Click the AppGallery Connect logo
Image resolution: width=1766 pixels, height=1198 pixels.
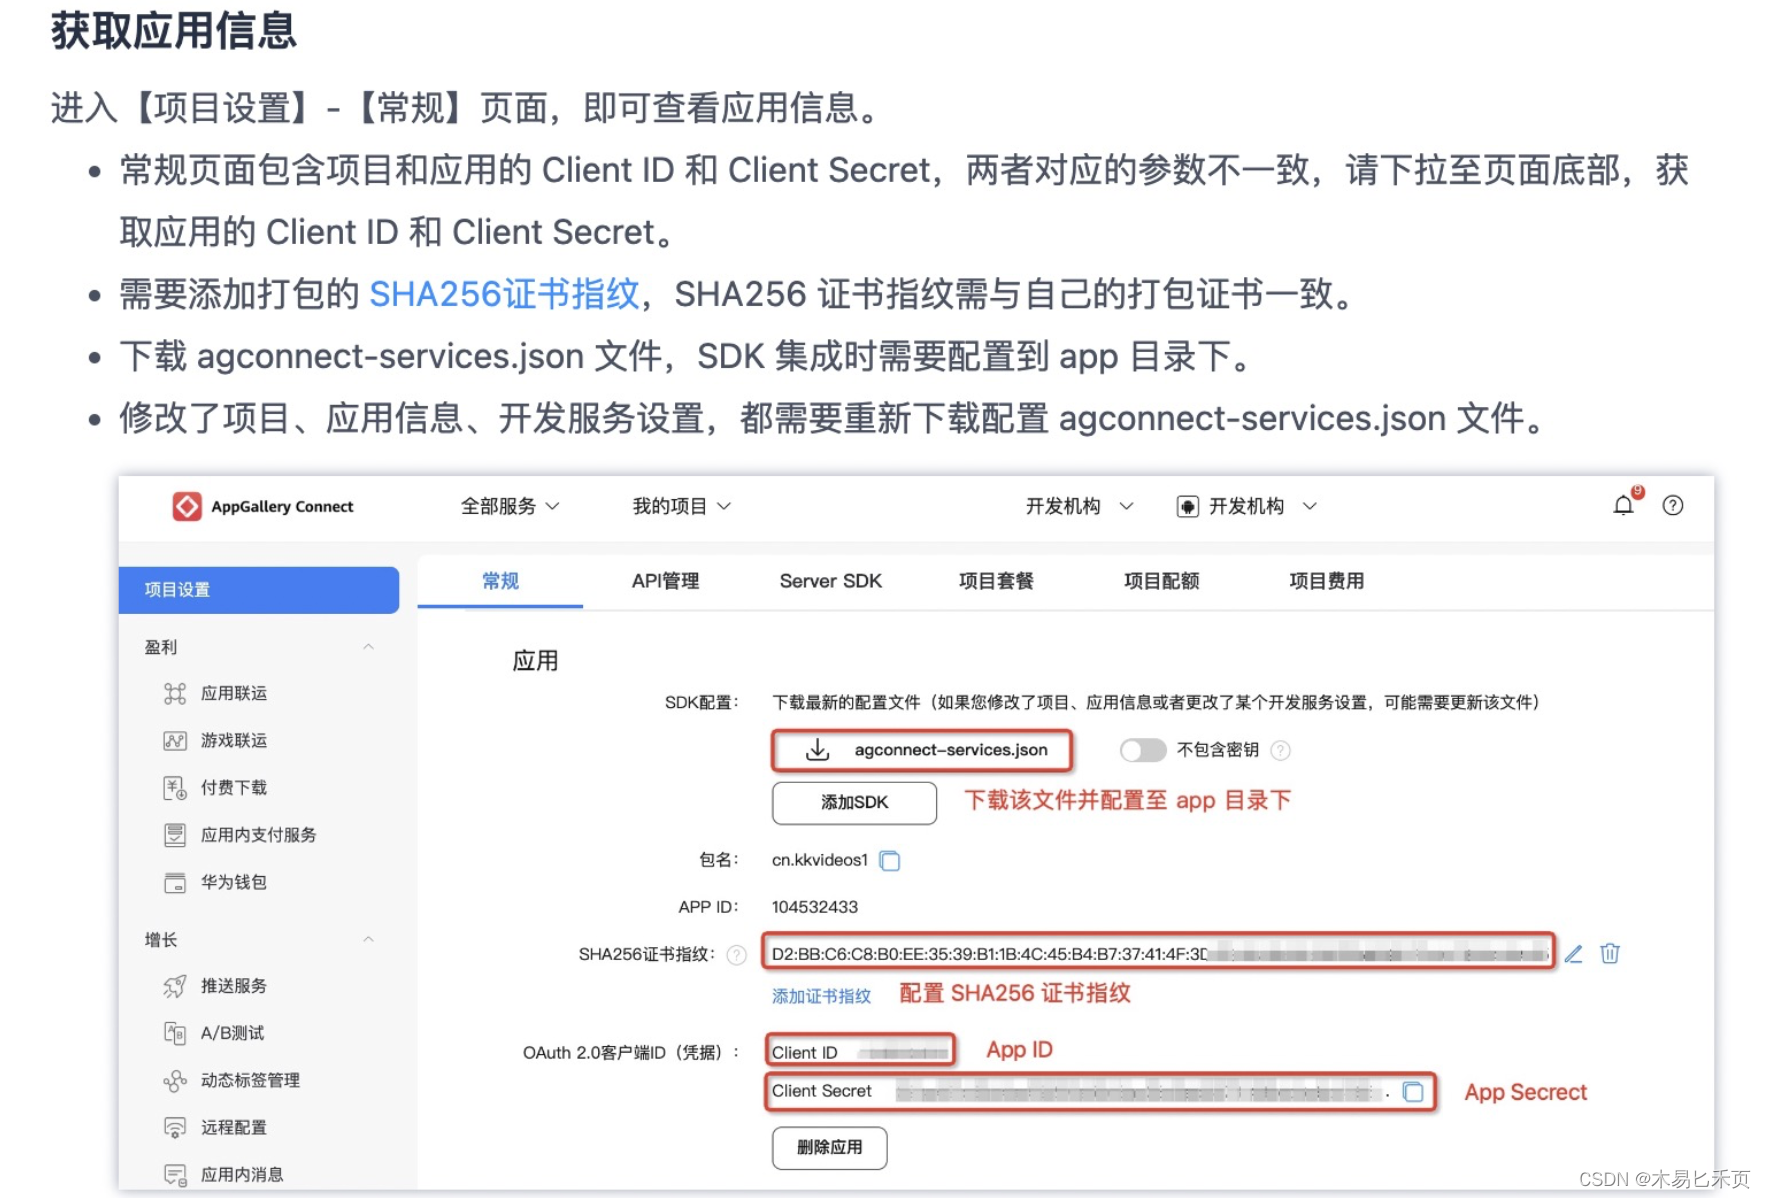(265, 506)
